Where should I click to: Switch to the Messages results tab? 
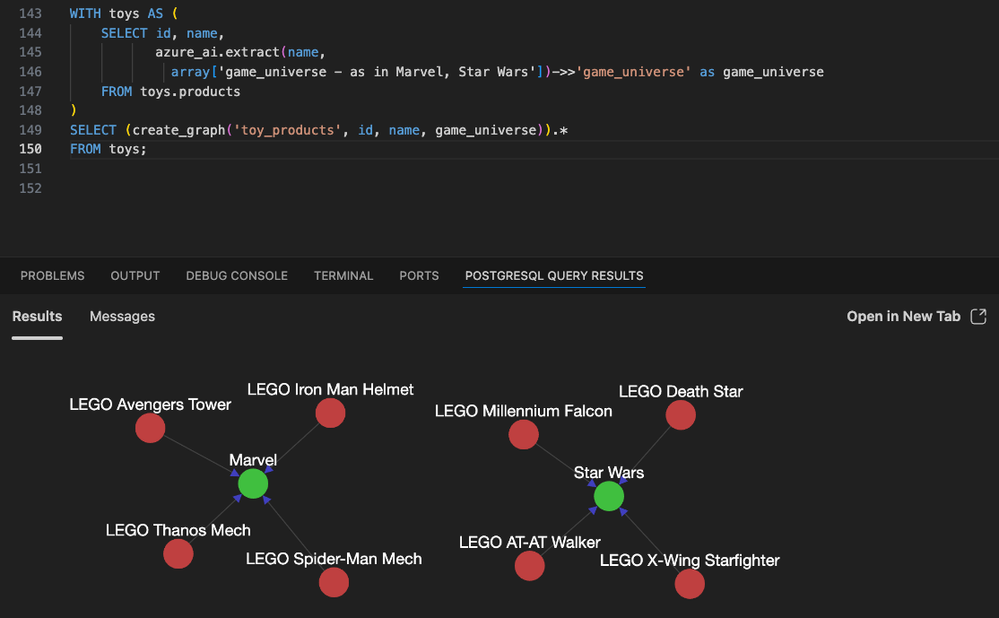tap(122, 317)
